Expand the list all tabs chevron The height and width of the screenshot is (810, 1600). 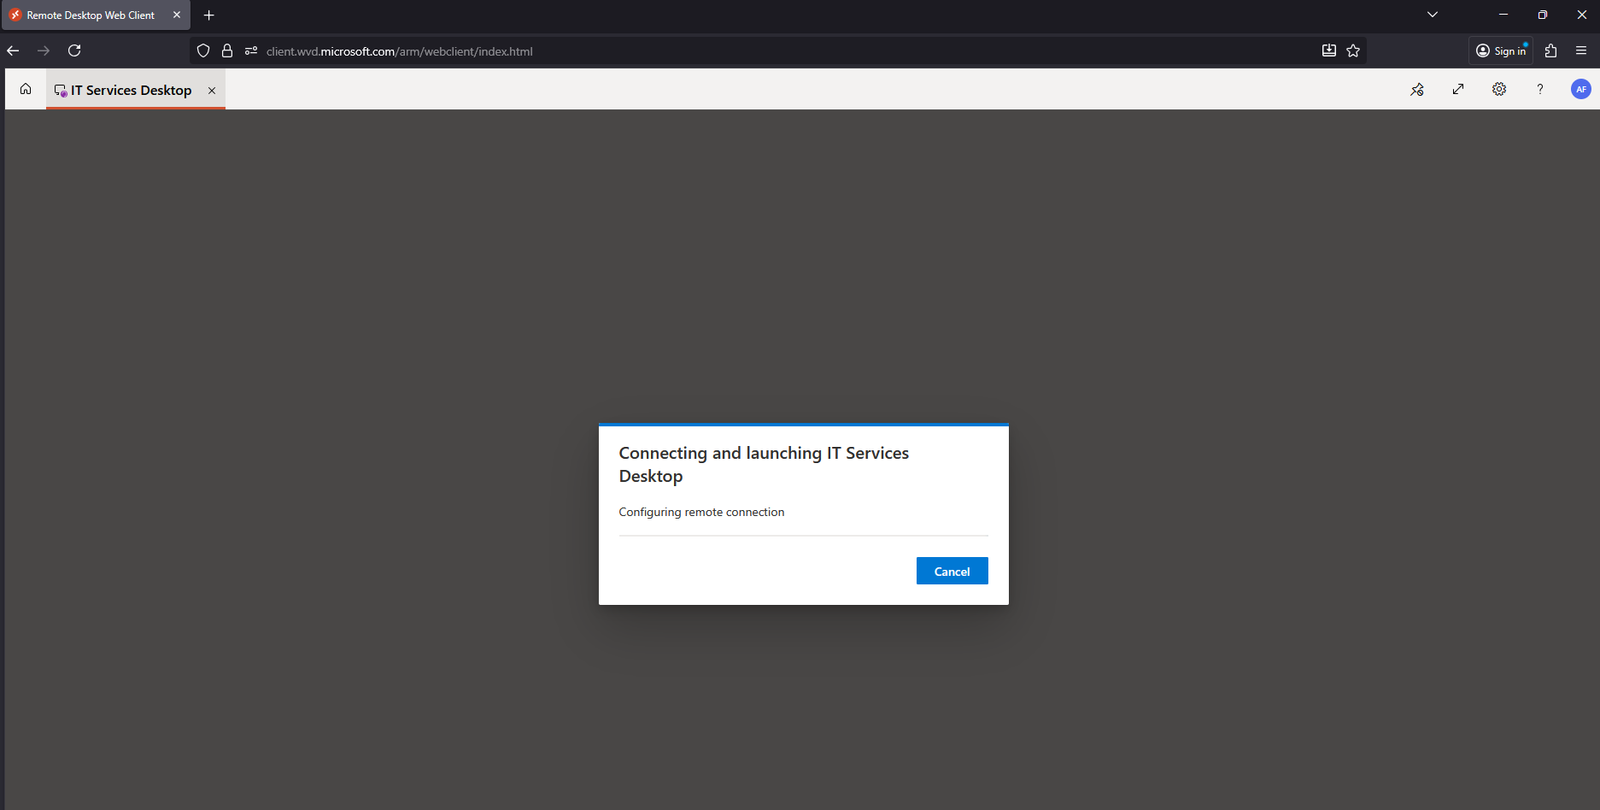coord(1432,15)
